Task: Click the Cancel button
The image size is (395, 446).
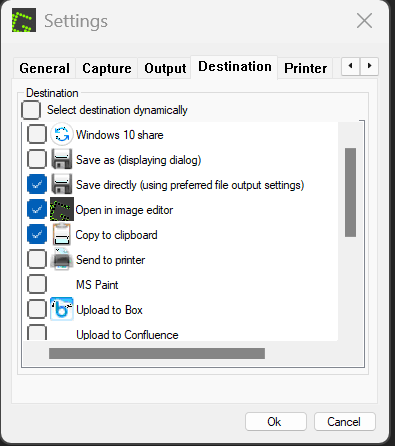Action: point(345,422)
